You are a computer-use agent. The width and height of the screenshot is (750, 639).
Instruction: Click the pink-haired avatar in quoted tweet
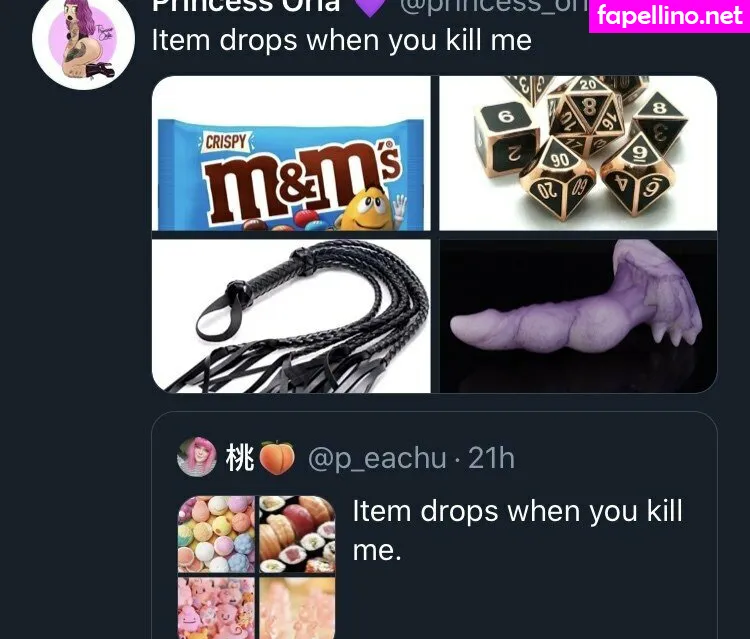click(197, 456)
